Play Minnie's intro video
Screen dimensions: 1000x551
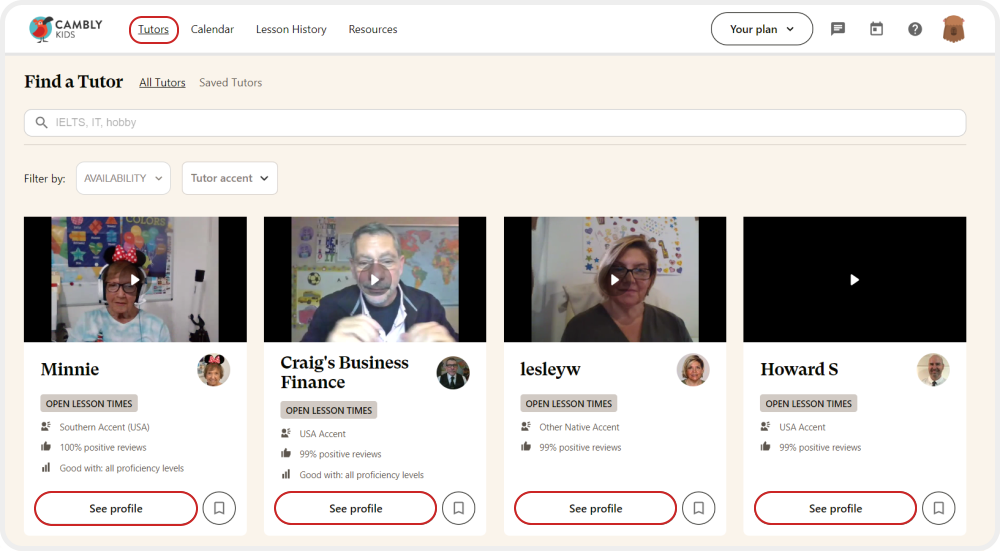(135, 280)
